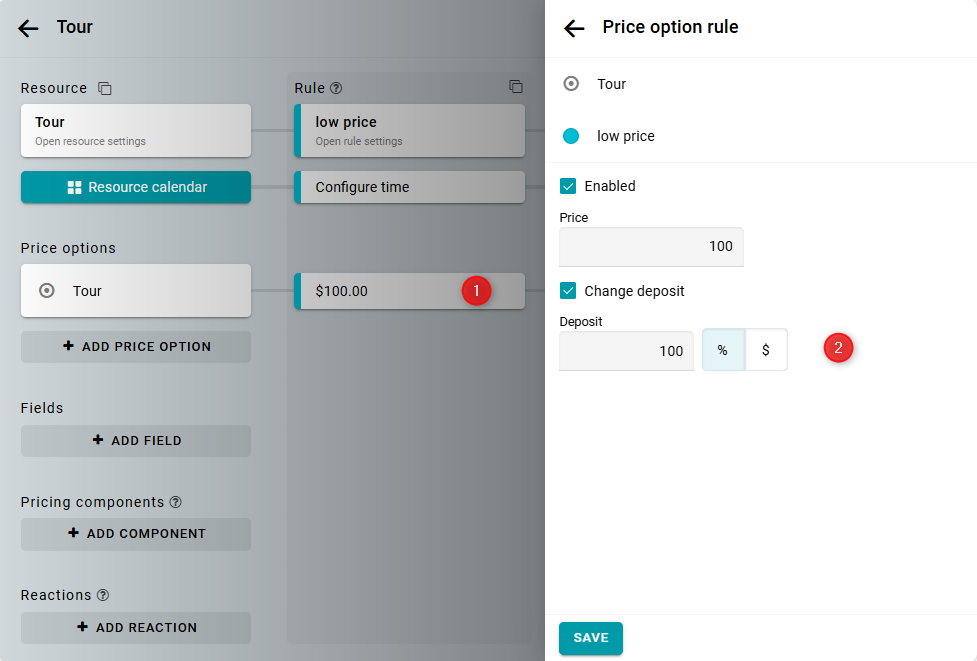The width and height of the screenshot is (977, 661).
Task: Open the low price rule settings
Action: click(410, 130)
